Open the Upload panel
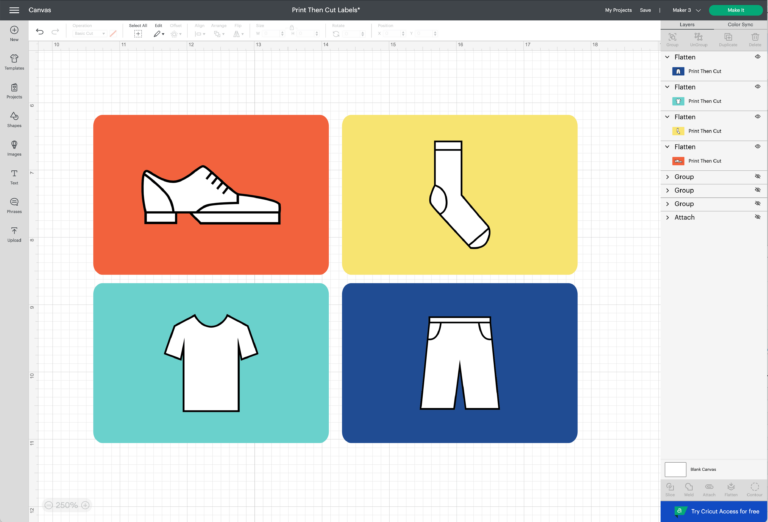This screenshot has width=768, height=522. pyautogui.click(x=14, y=233)
